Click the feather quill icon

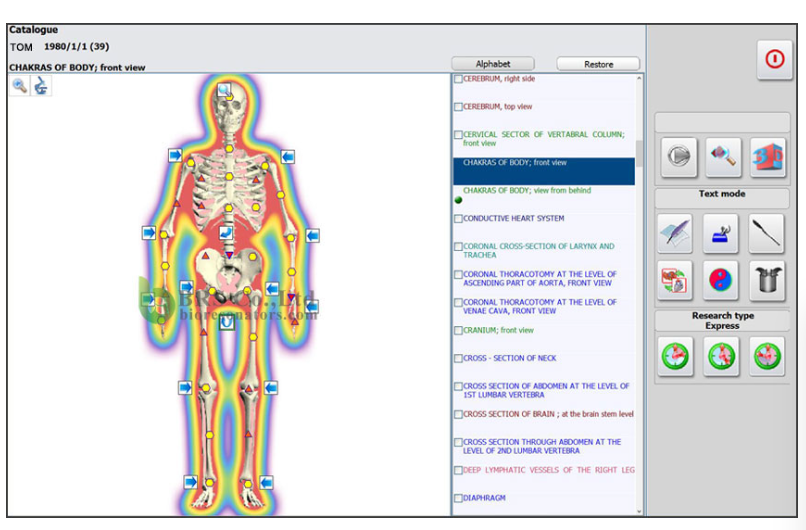point(676,233)
